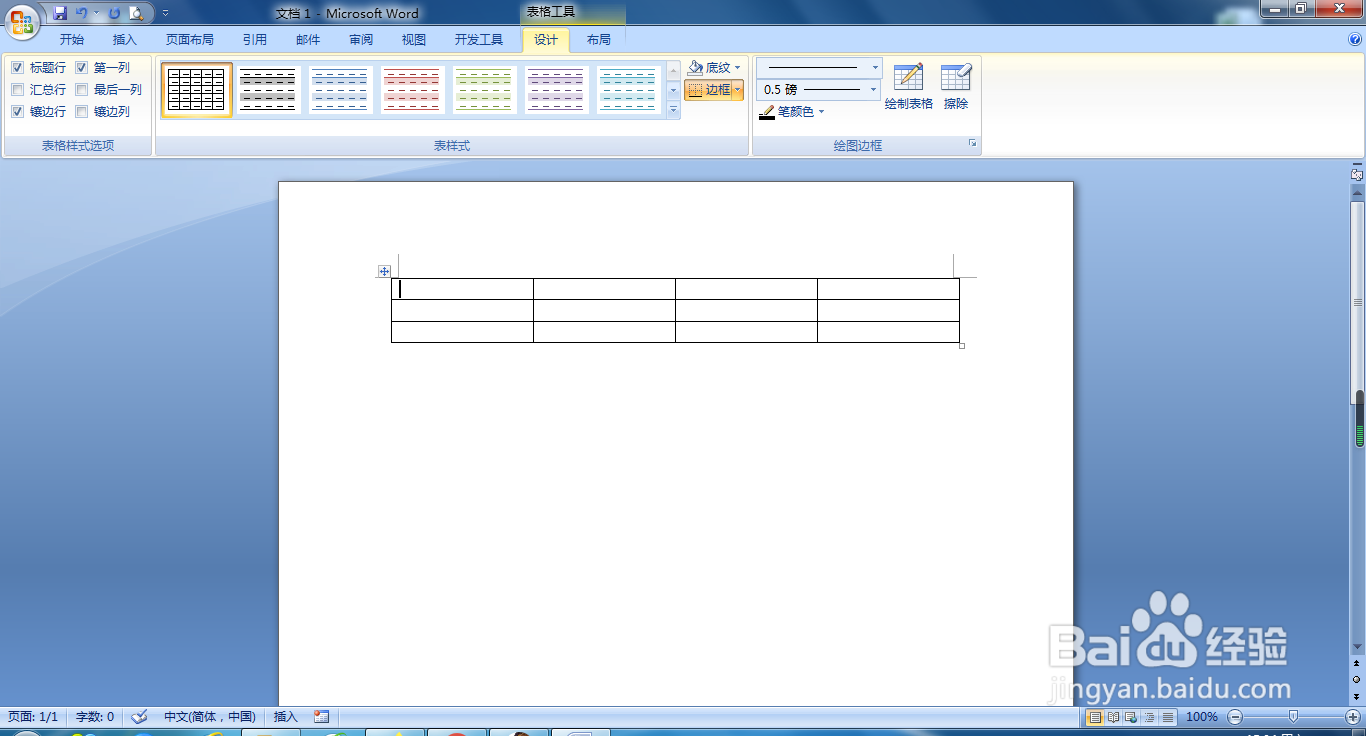The height and width of the screenshot is (736, 1366).
Task: Toggle the 第一列 checkbox
Action: [82, 68]
